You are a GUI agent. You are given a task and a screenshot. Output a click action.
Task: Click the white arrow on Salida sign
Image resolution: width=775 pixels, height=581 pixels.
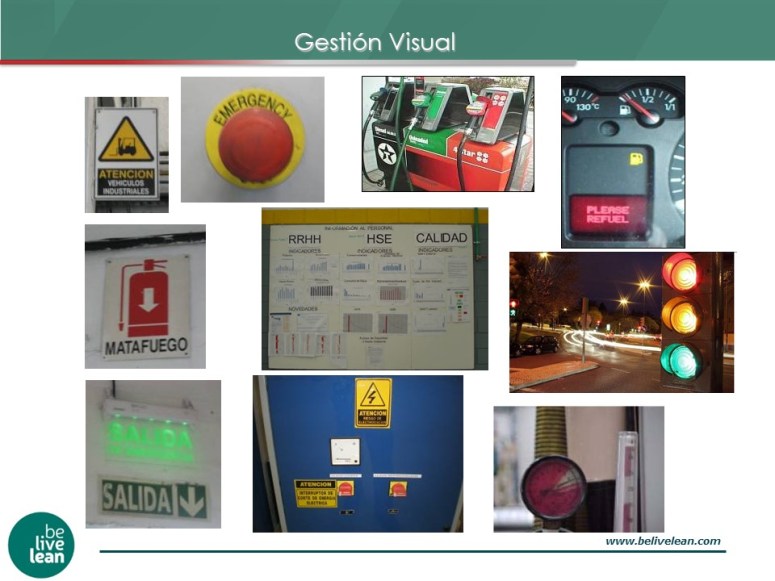pos(190,498)
